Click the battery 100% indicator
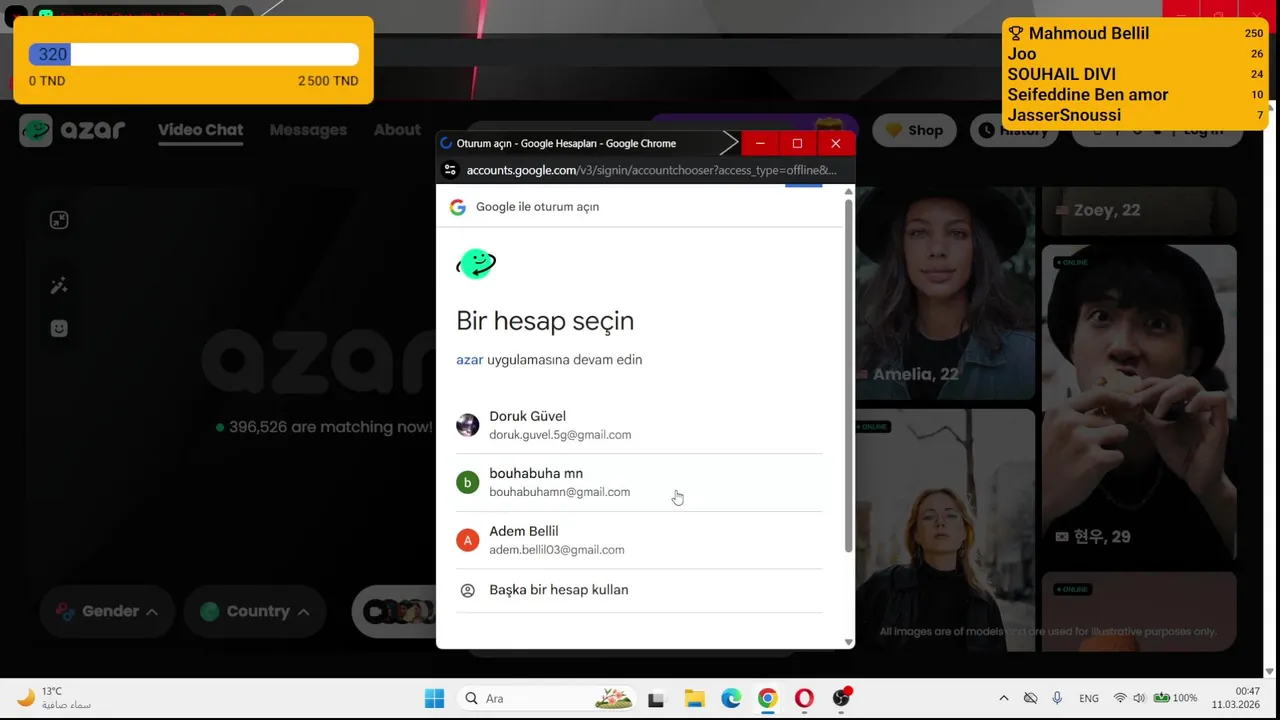The height and width of the screenshot is (720, 1280). coord(1175,698)
